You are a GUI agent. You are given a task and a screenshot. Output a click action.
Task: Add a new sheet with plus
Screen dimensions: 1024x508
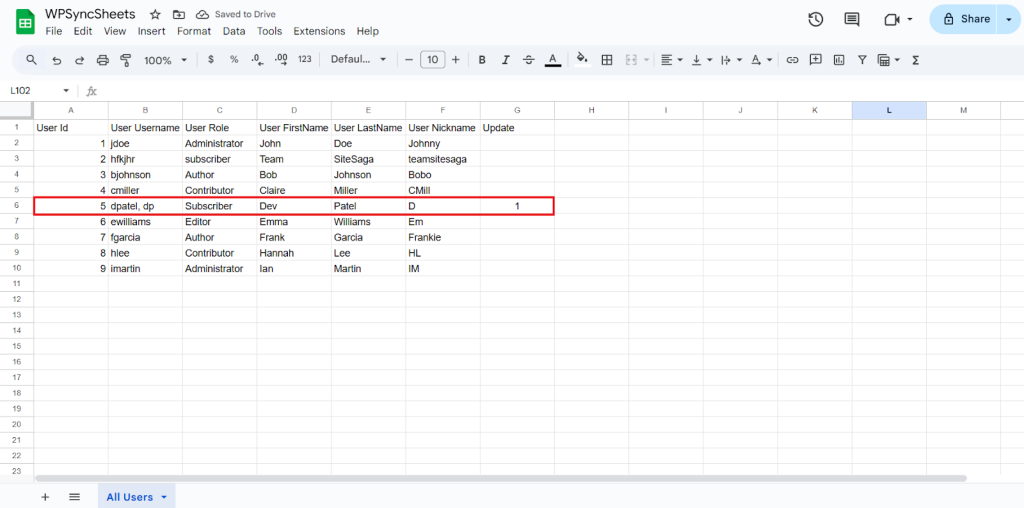[x=45, y=497]
